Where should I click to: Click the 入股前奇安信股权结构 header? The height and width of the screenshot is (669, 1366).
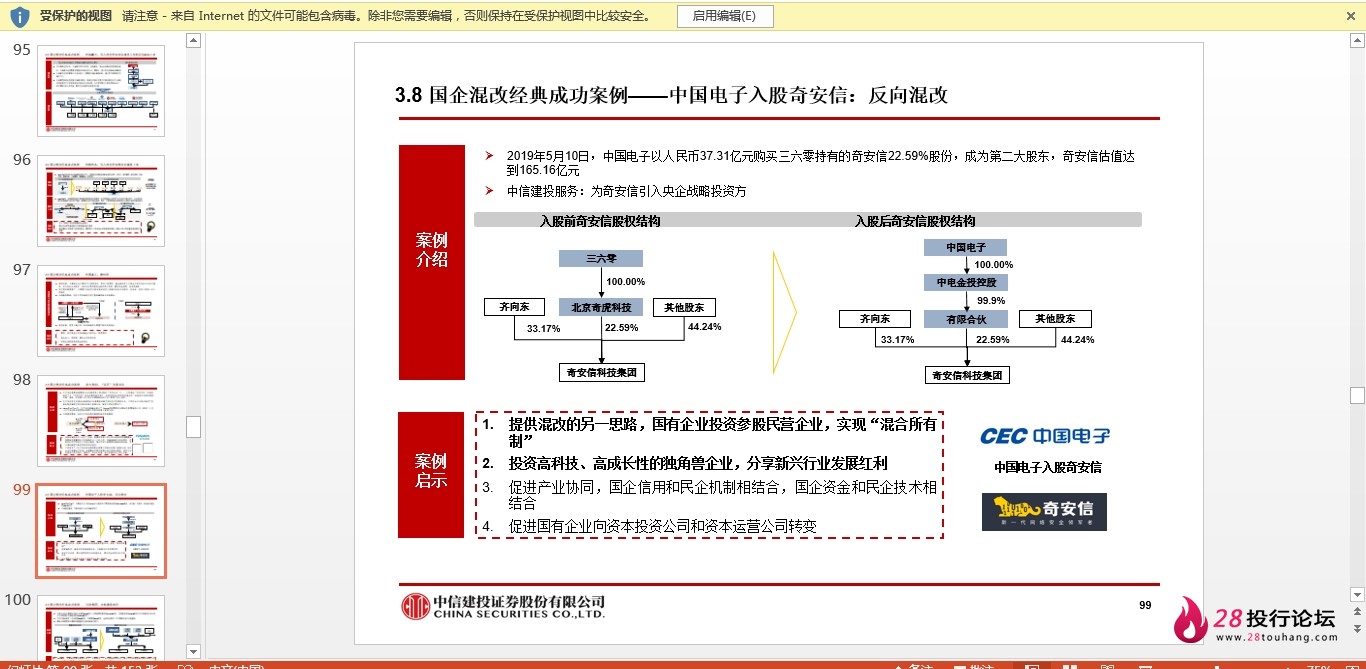click(600, 221)
